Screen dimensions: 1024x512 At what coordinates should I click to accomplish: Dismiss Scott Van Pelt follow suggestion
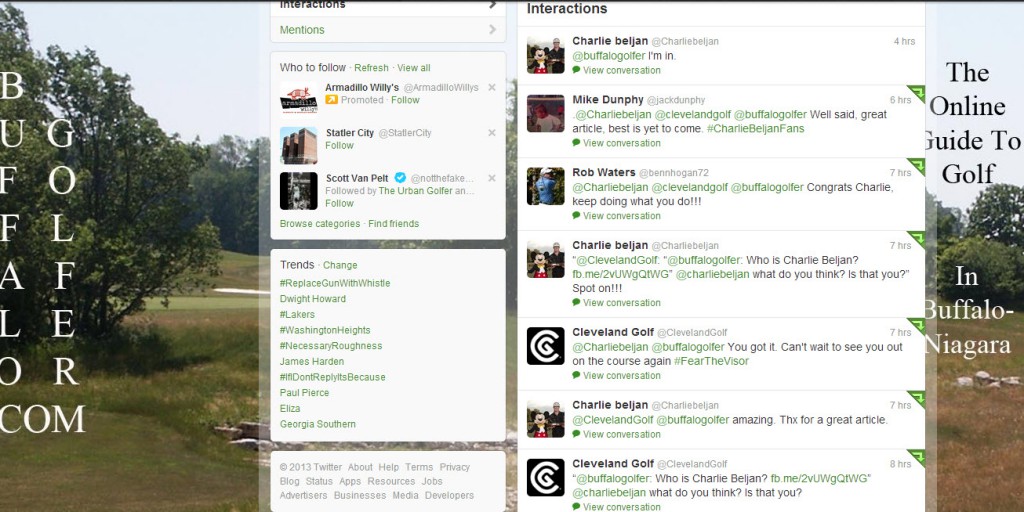[492, 178]
